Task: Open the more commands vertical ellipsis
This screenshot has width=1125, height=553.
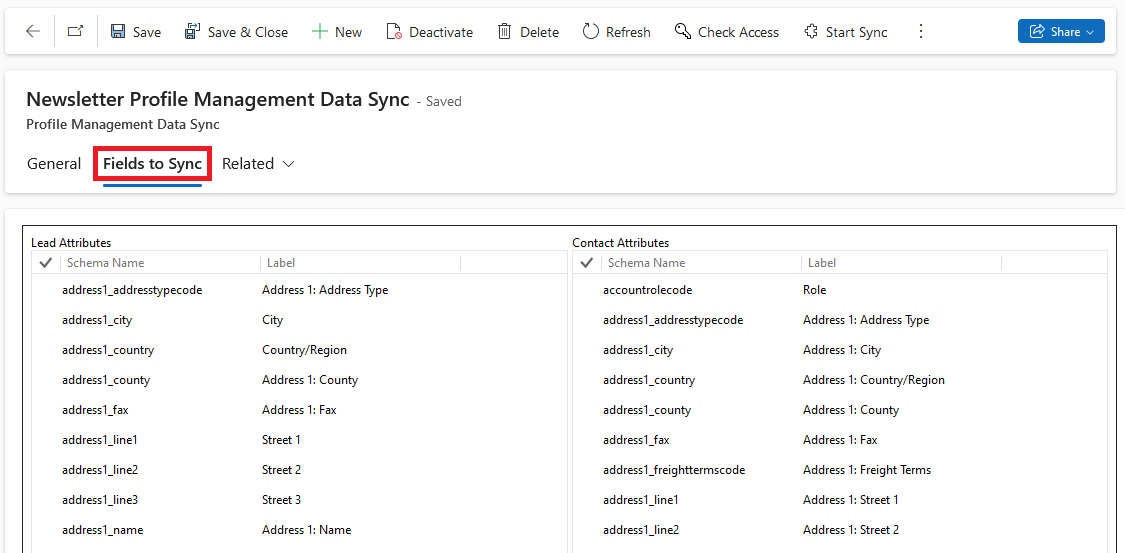Action: click(x=921, y=32)
